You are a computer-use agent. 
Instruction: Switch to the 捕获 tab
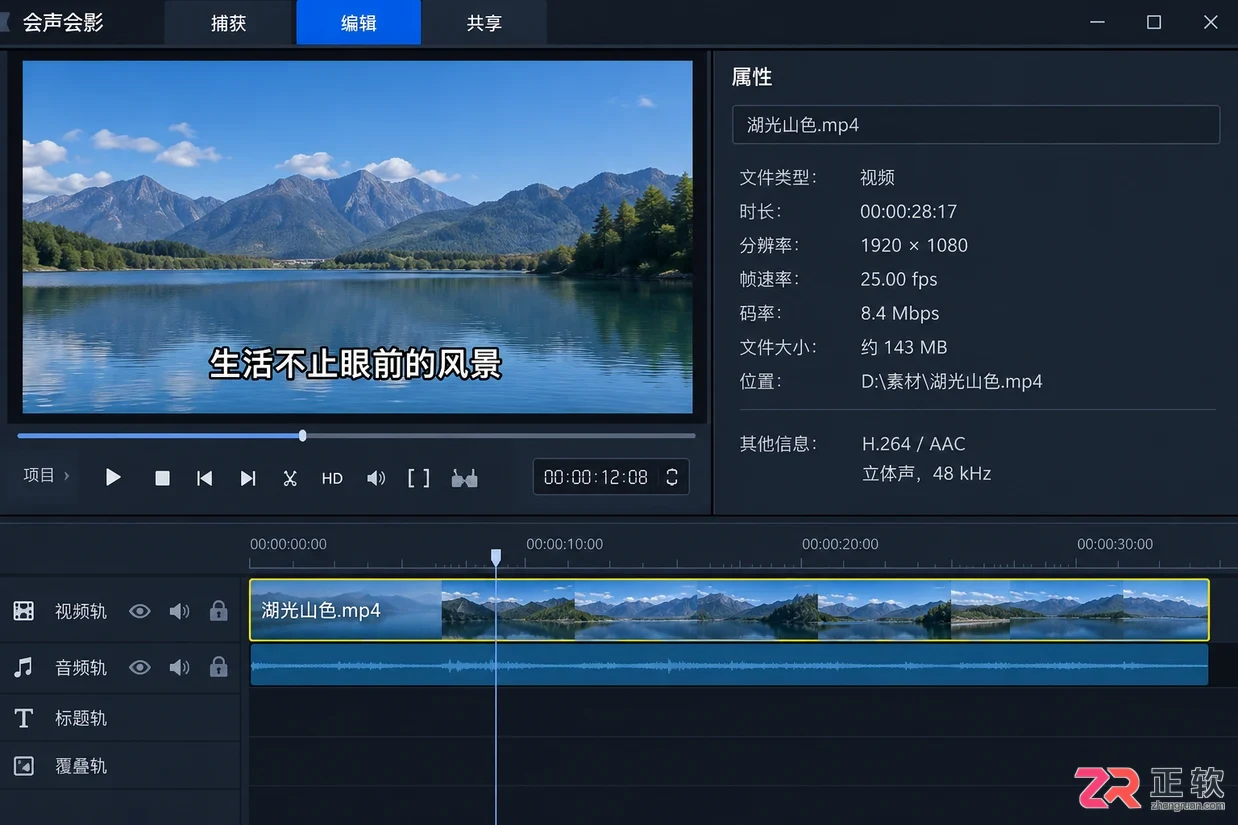click(x=228, y=23)
